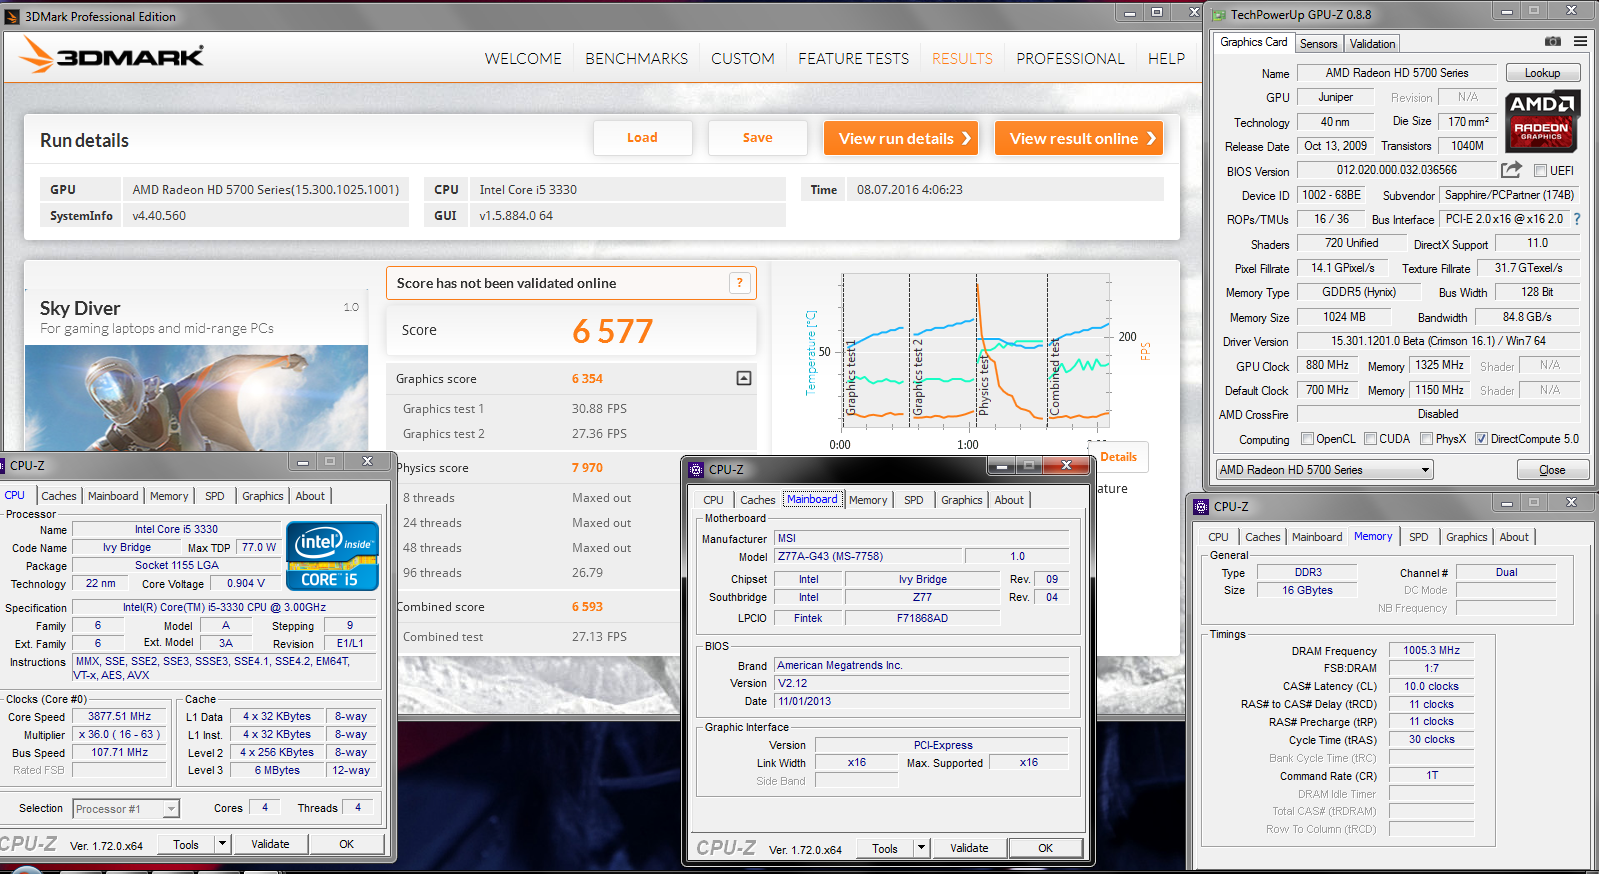Viewport: 1599px width, 874px height.
Task: Go to the WELCOME page
Action: click(x=523, y=59)
